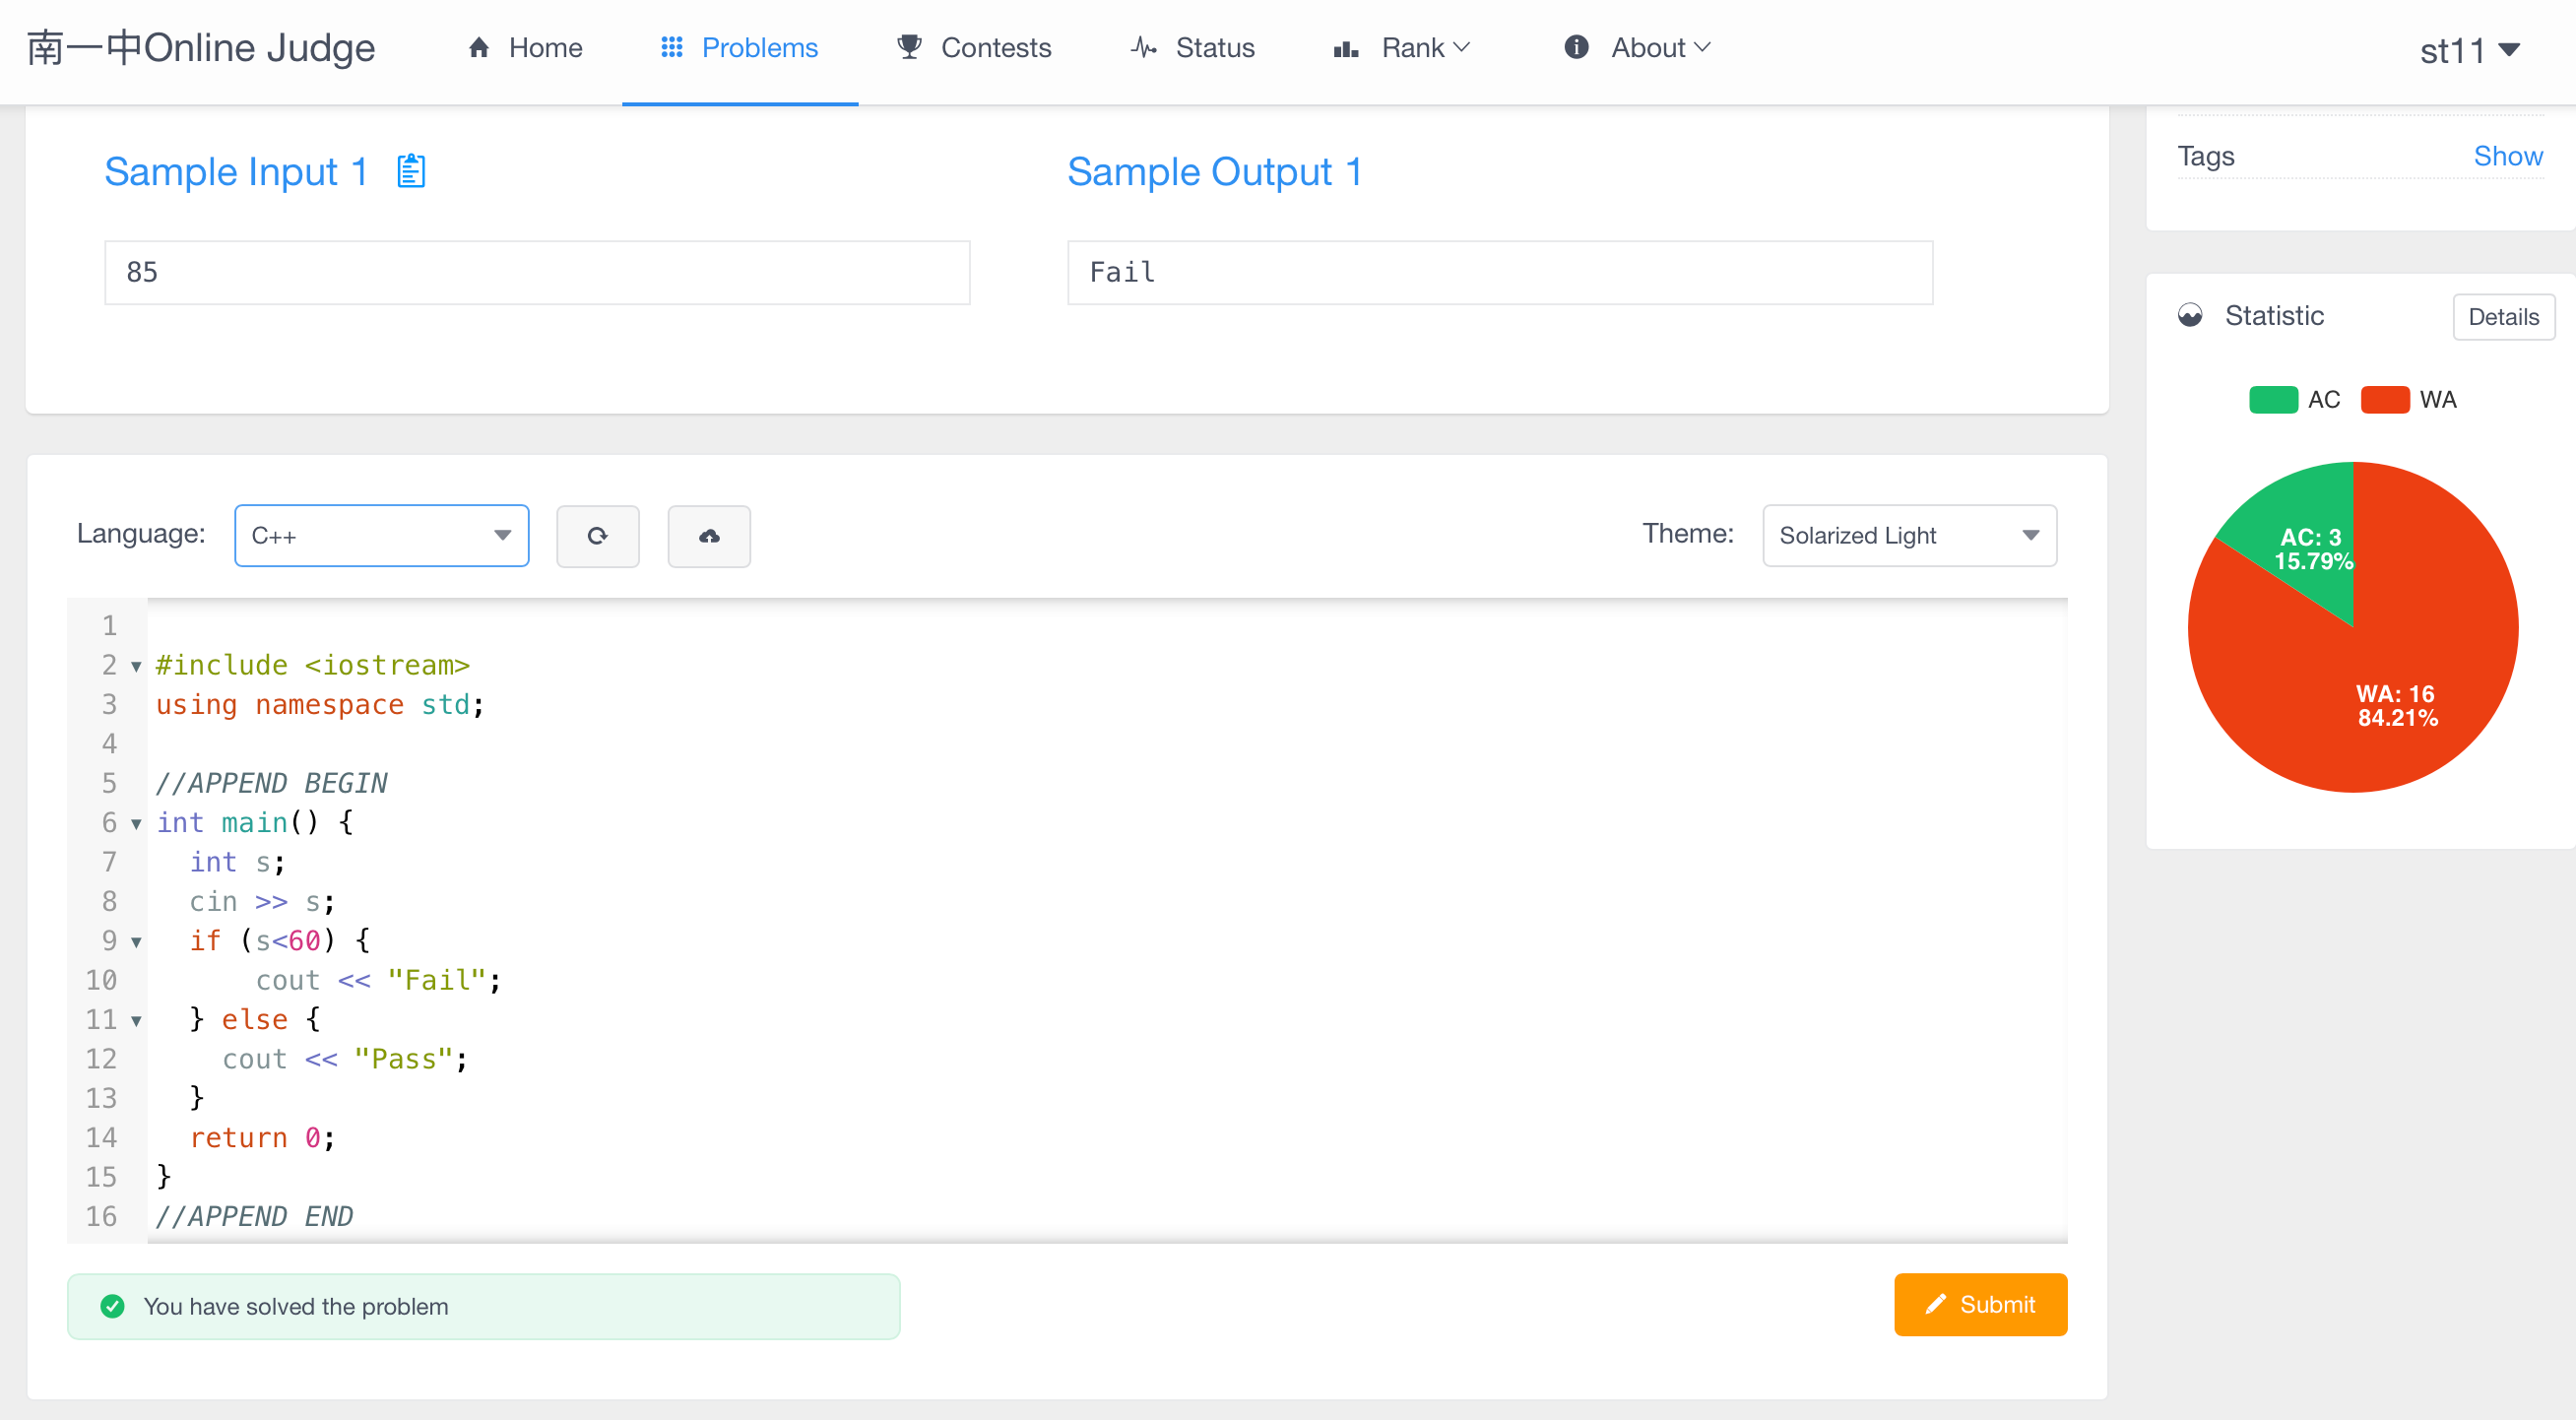Expand the Rank menu chevron
Screen dimensions: 2576x1420
pos(1461,47)
